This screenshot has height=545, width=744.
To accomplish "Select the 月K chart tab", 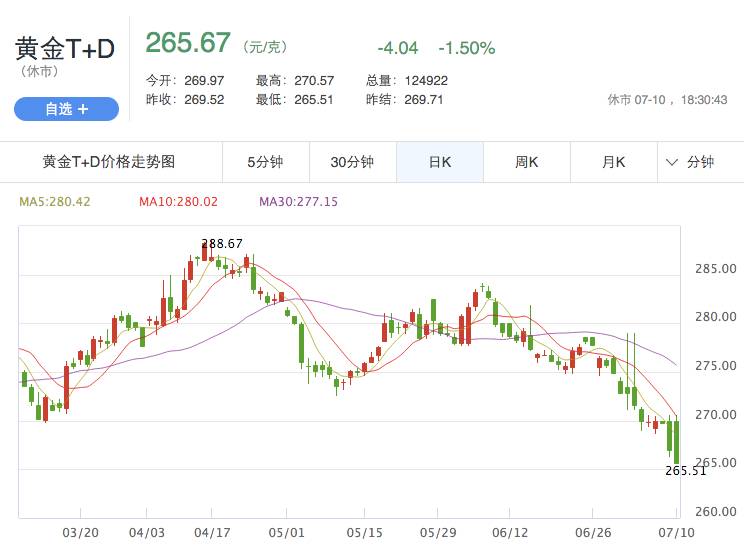I will 614,162.
